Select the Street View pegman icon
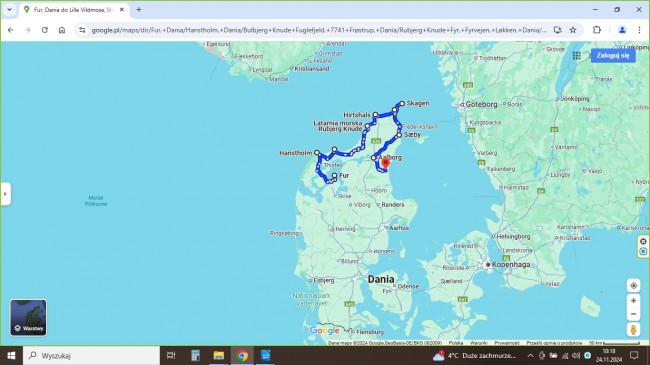This screenshot has height=365, width=650. click(x=633, y=329)
